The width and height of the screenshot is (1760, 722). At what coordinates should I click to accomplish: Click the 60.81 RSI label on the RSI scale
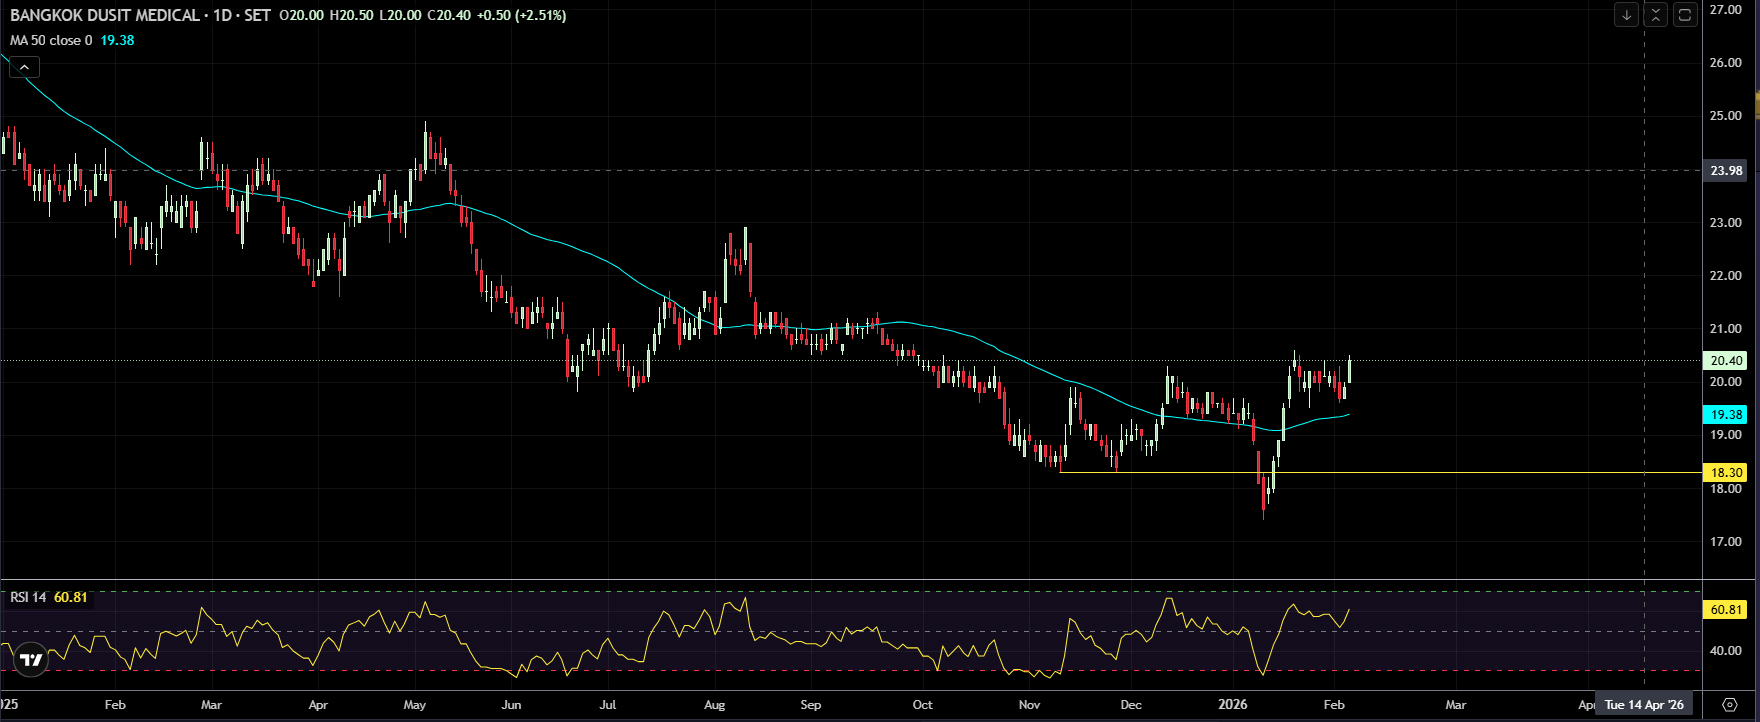[1727, 610]
